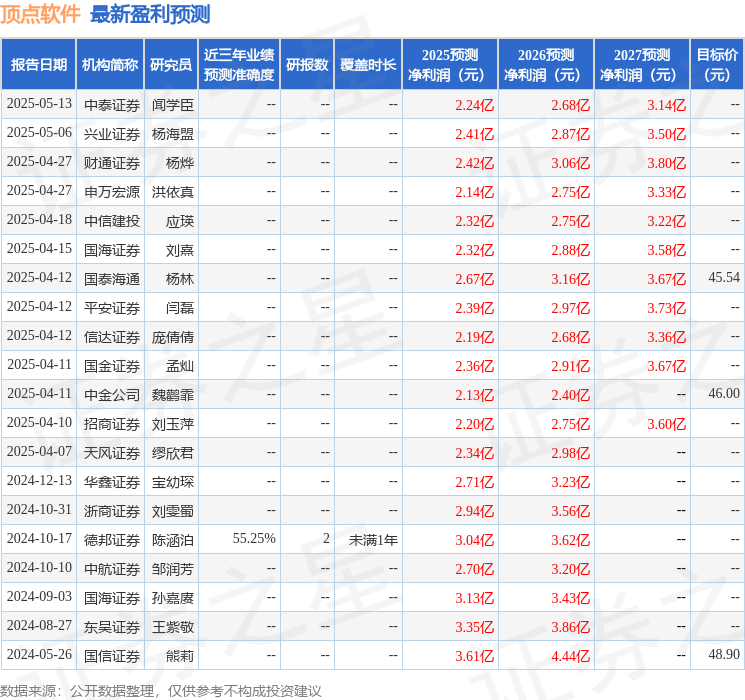Viewport: 745px width, 700px height.
Task: Select analyst 庞倩倩
Action: 172,337
